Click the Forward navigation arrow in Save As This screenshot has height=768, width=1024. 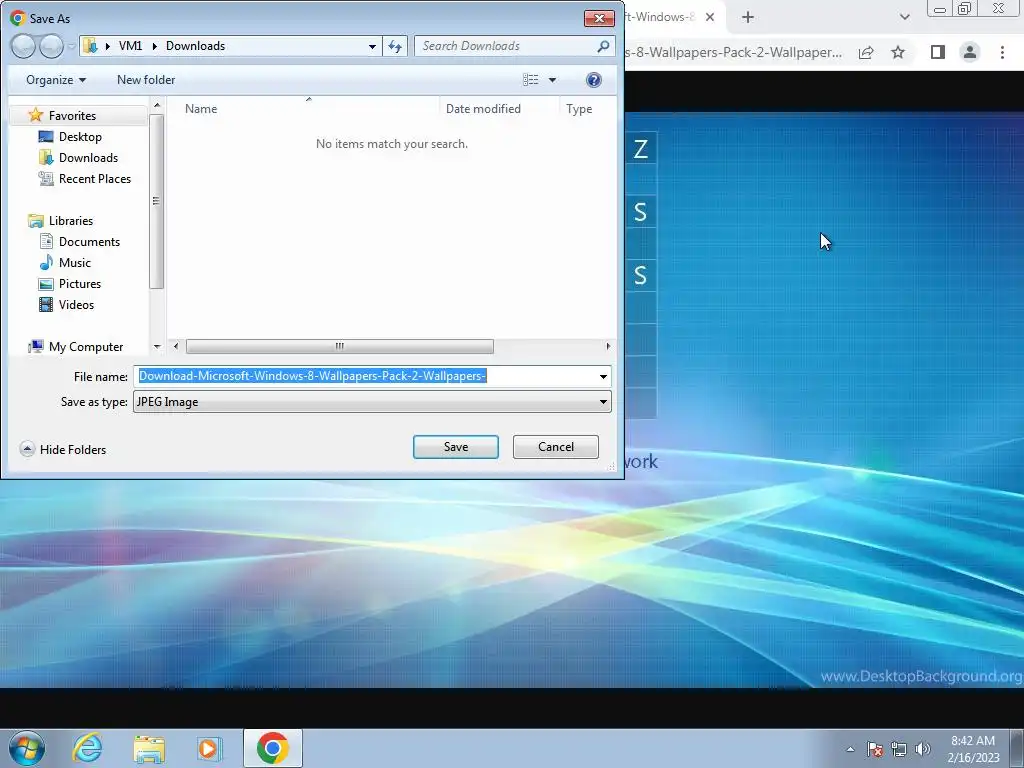coord(51,46)
